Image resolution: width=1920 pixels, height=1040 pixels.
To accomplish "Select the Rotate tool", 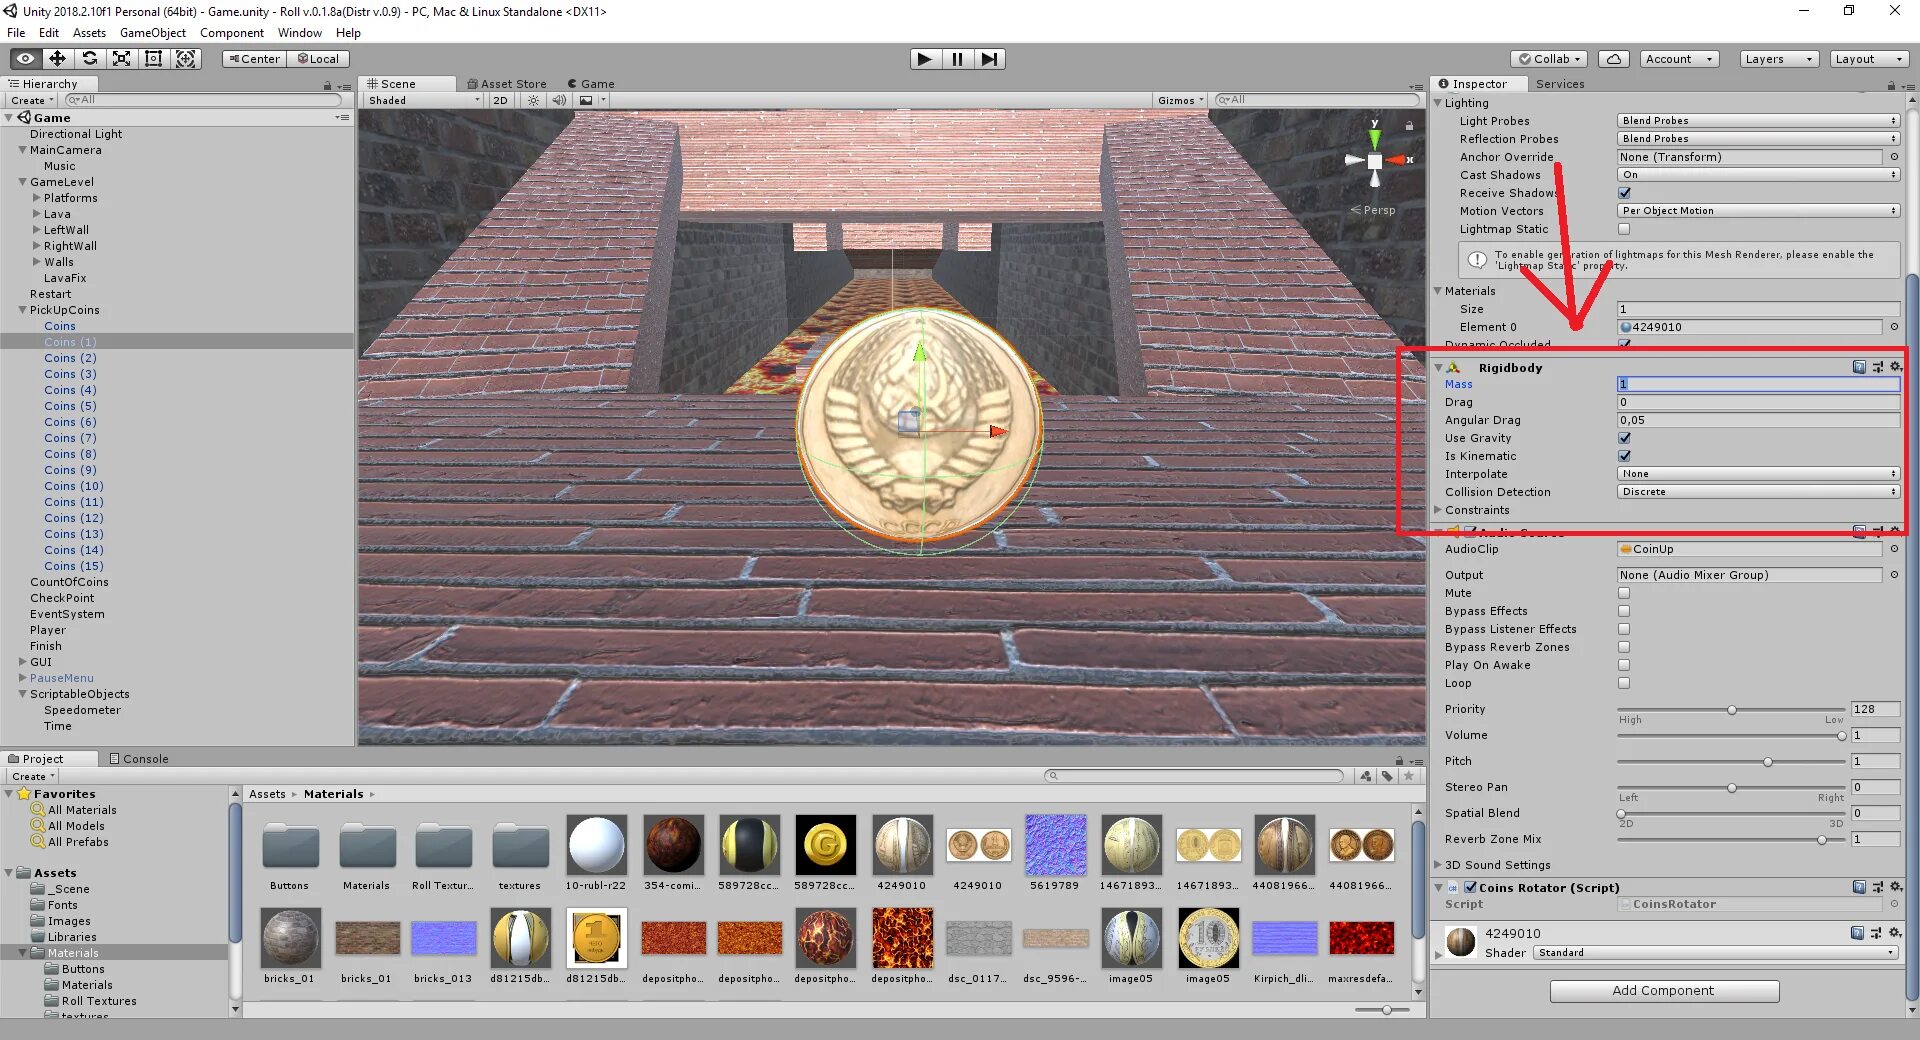I will point(89,59).
